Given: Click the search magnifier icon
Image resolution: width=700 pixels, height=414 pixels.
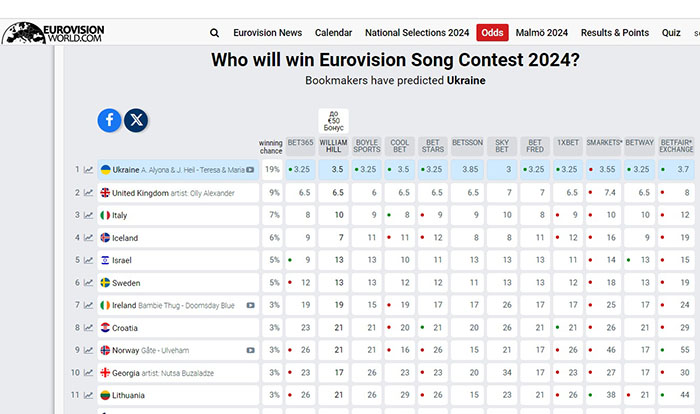Looking at the screenshot, I should (214, 32).
